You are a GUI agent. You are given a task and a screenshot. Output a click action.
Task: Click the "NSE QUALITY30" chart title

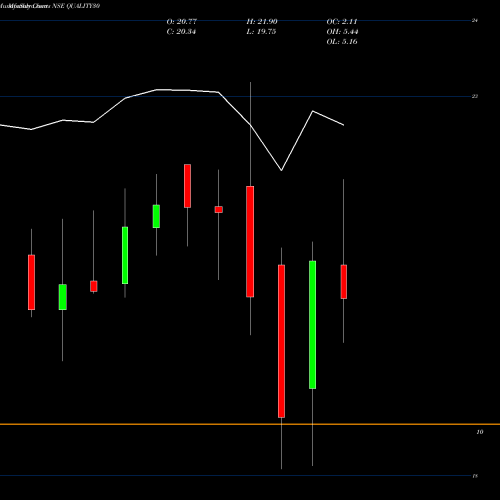click(x=76, y=6)
